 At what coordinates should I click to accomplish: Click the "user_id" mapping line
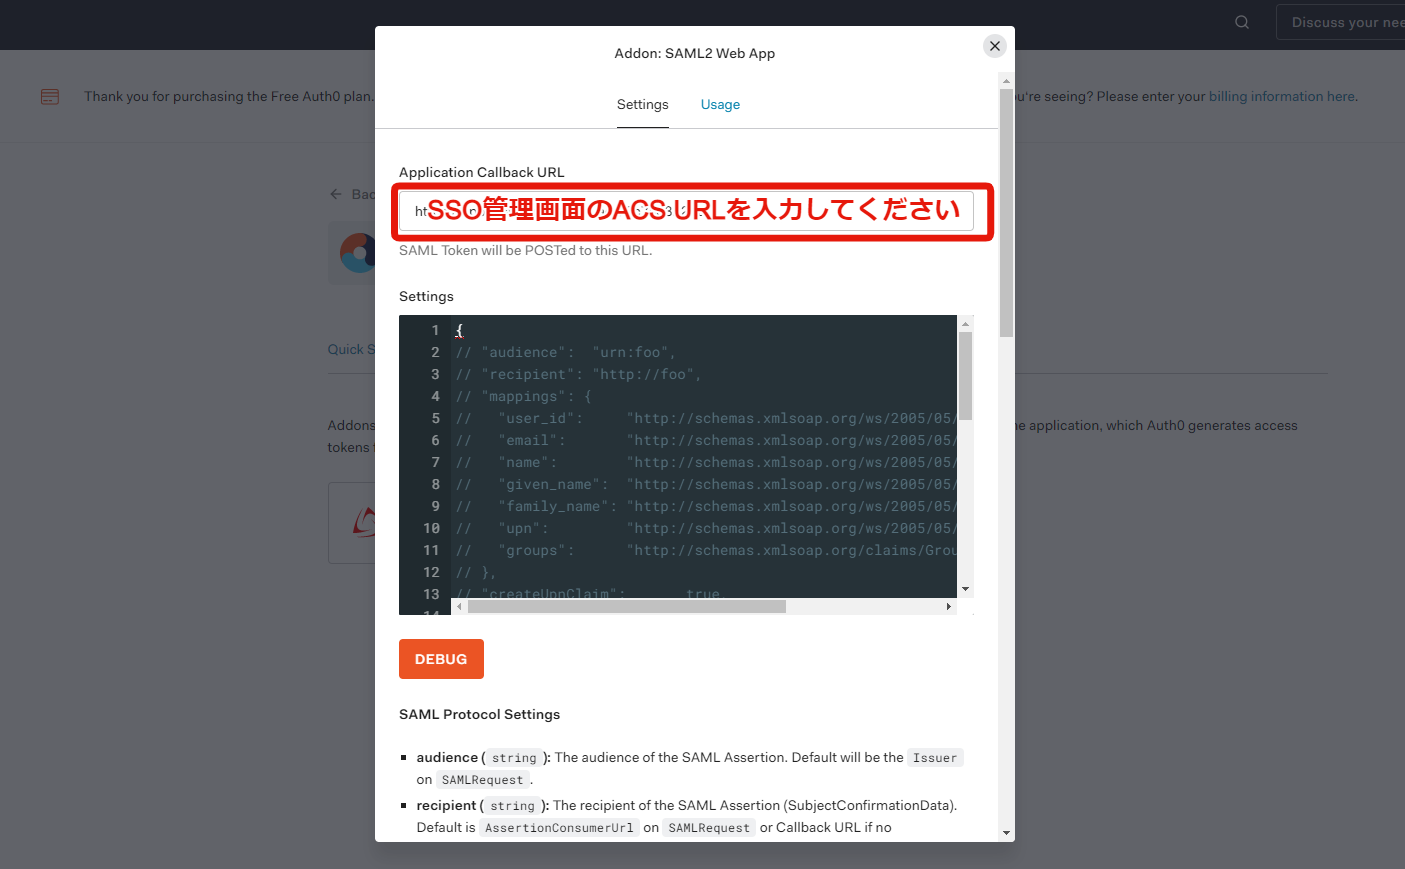click(706, 419)
